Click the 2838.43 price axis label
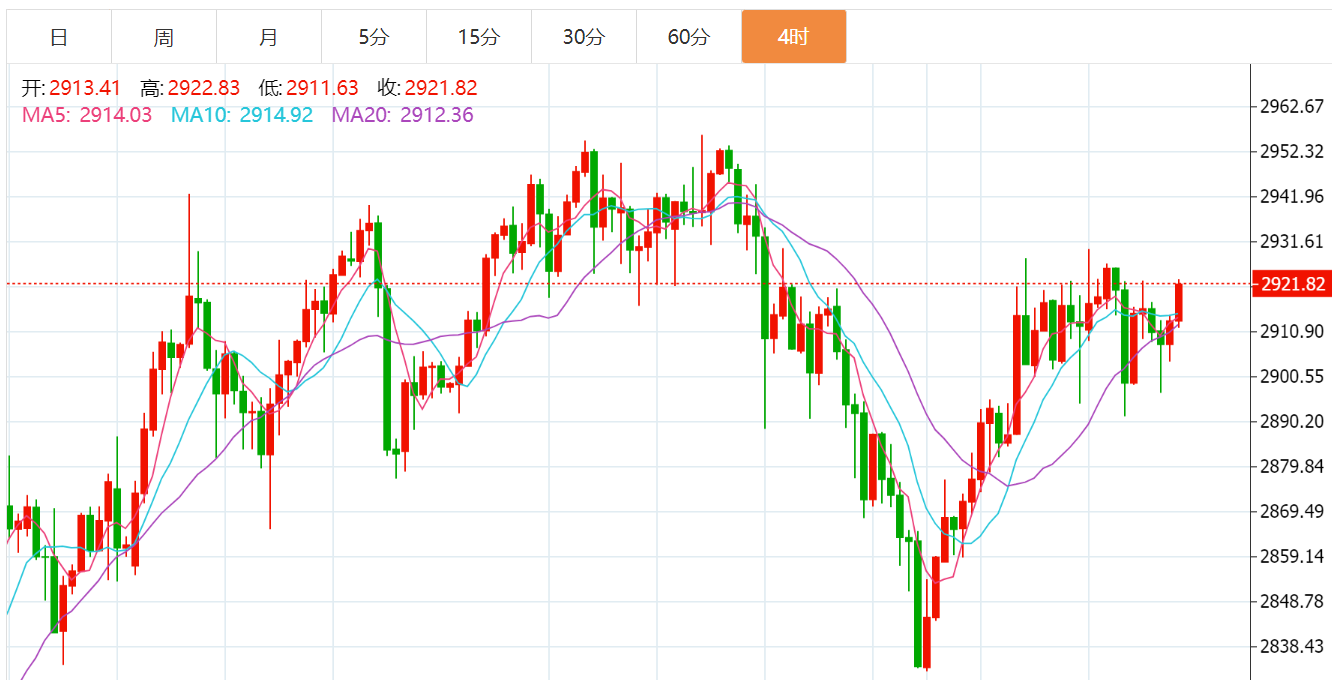The height and width of the screenshot is (680, 1332). tap(1293, 646)
